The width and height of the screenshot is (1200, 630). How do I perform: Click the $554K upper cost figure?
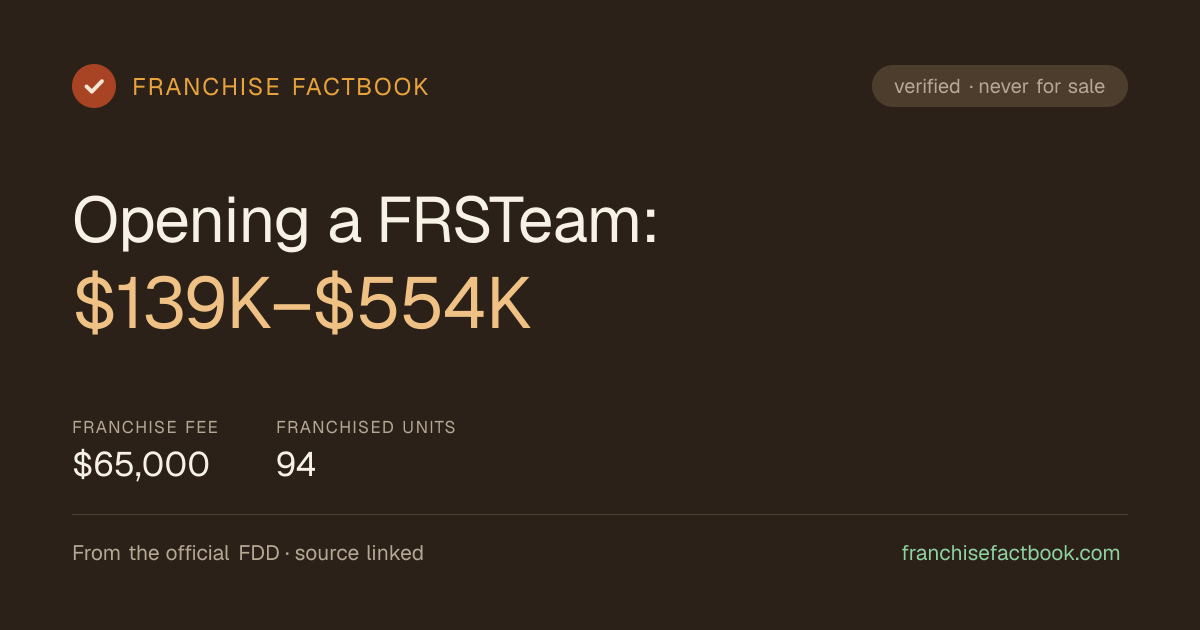(423, 304)
